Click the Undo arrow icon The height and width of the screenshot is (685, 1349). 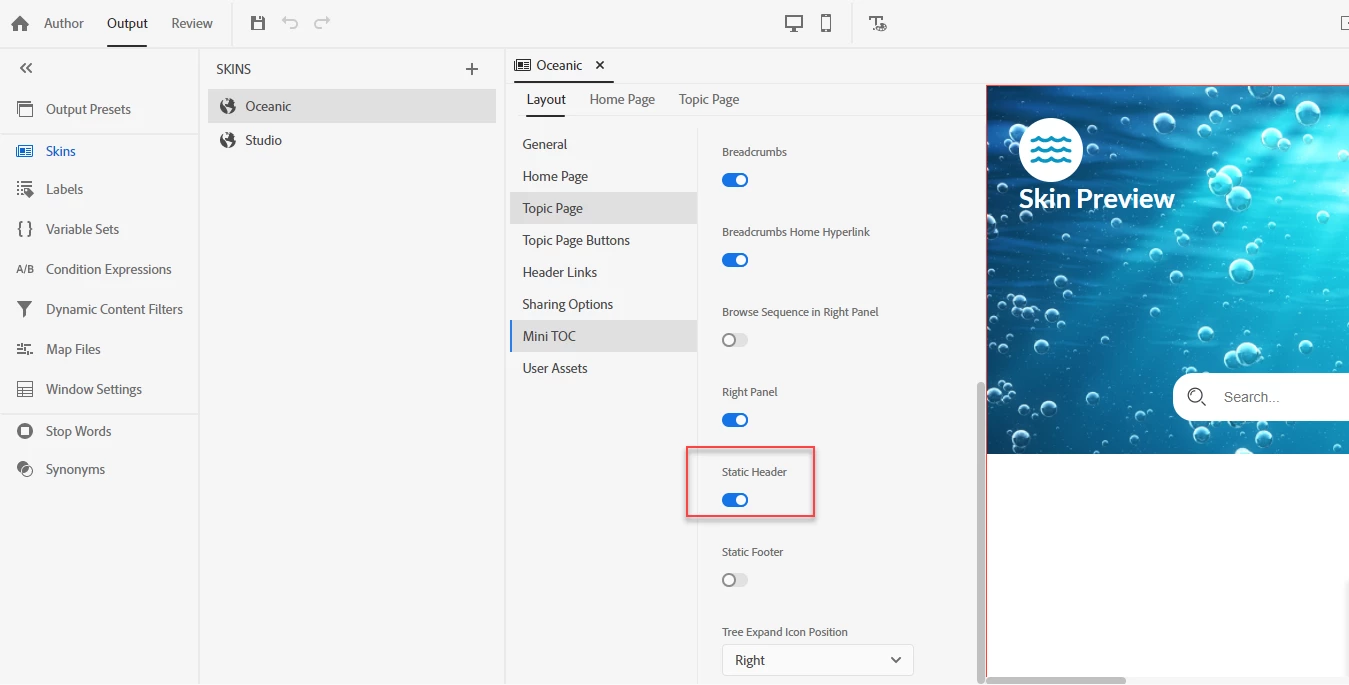tap(290, 23)
